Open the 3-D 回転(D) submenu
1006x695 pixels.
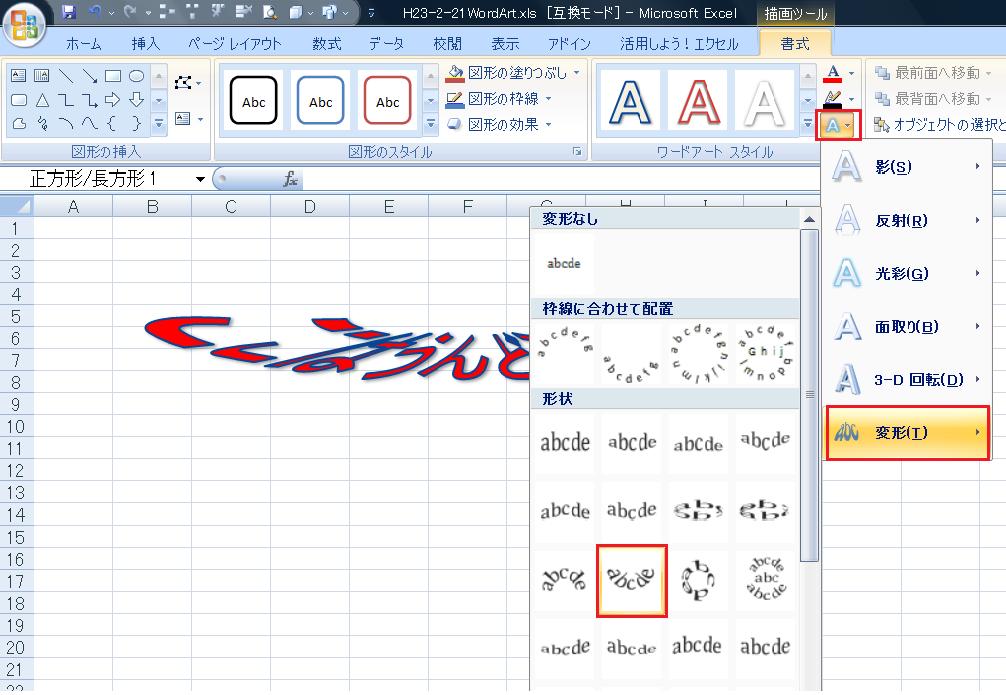[907, 380]
